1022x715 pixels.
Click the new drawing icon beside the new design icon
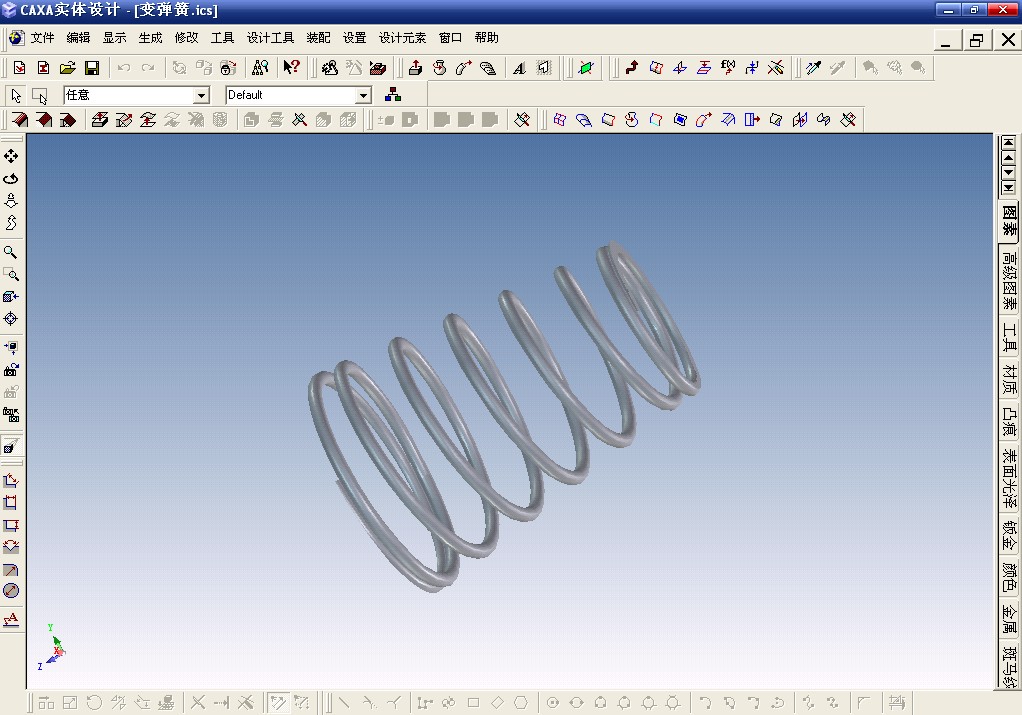tap(43, 68)
